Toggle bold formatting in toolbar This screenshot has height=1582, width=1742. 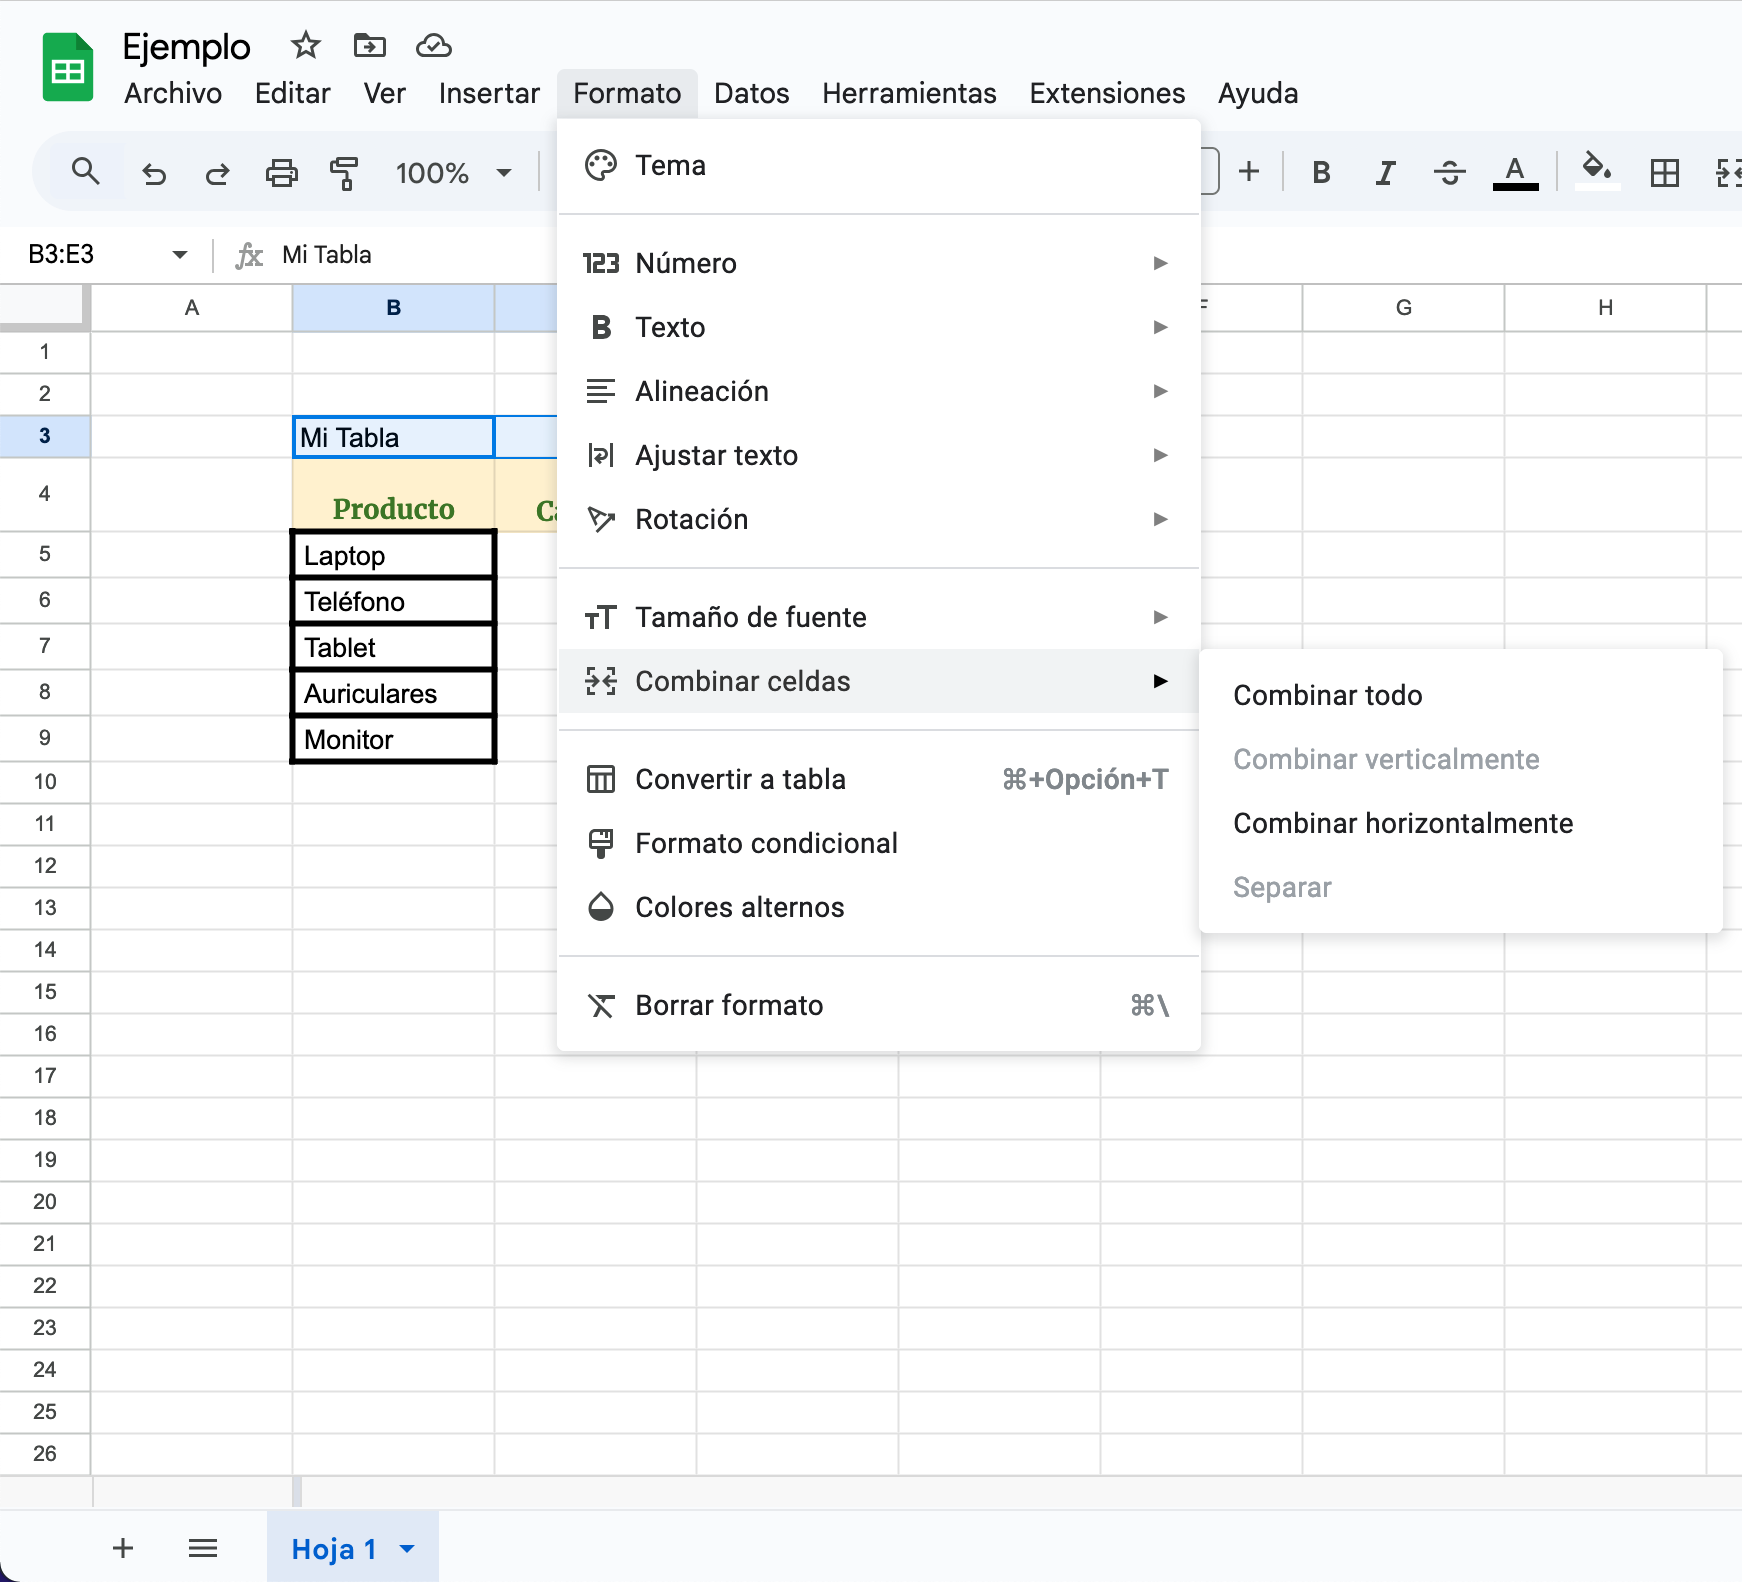(x=1321, y=173)
